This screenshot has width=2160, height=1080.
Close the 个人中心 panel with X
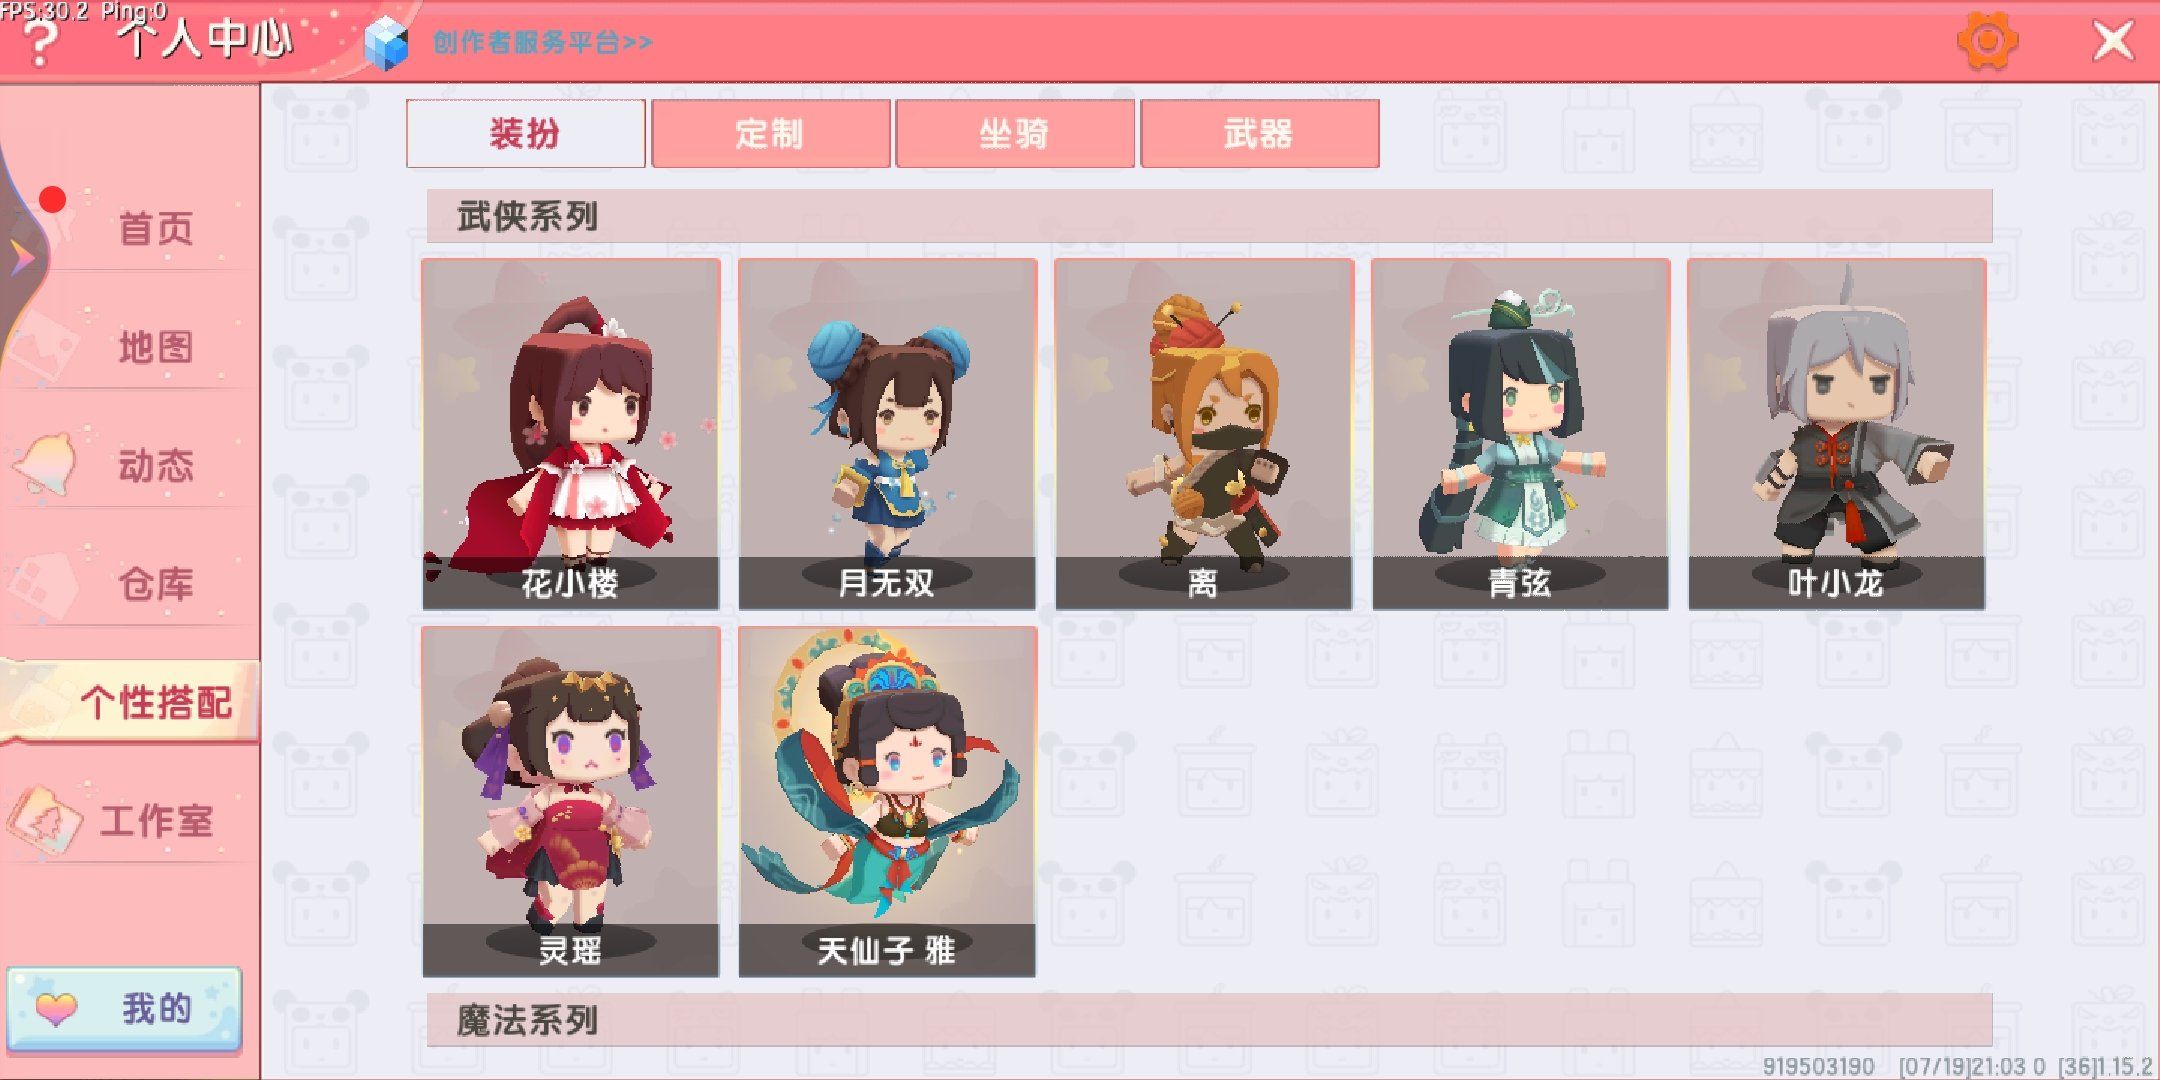(x=2112, y=42)
